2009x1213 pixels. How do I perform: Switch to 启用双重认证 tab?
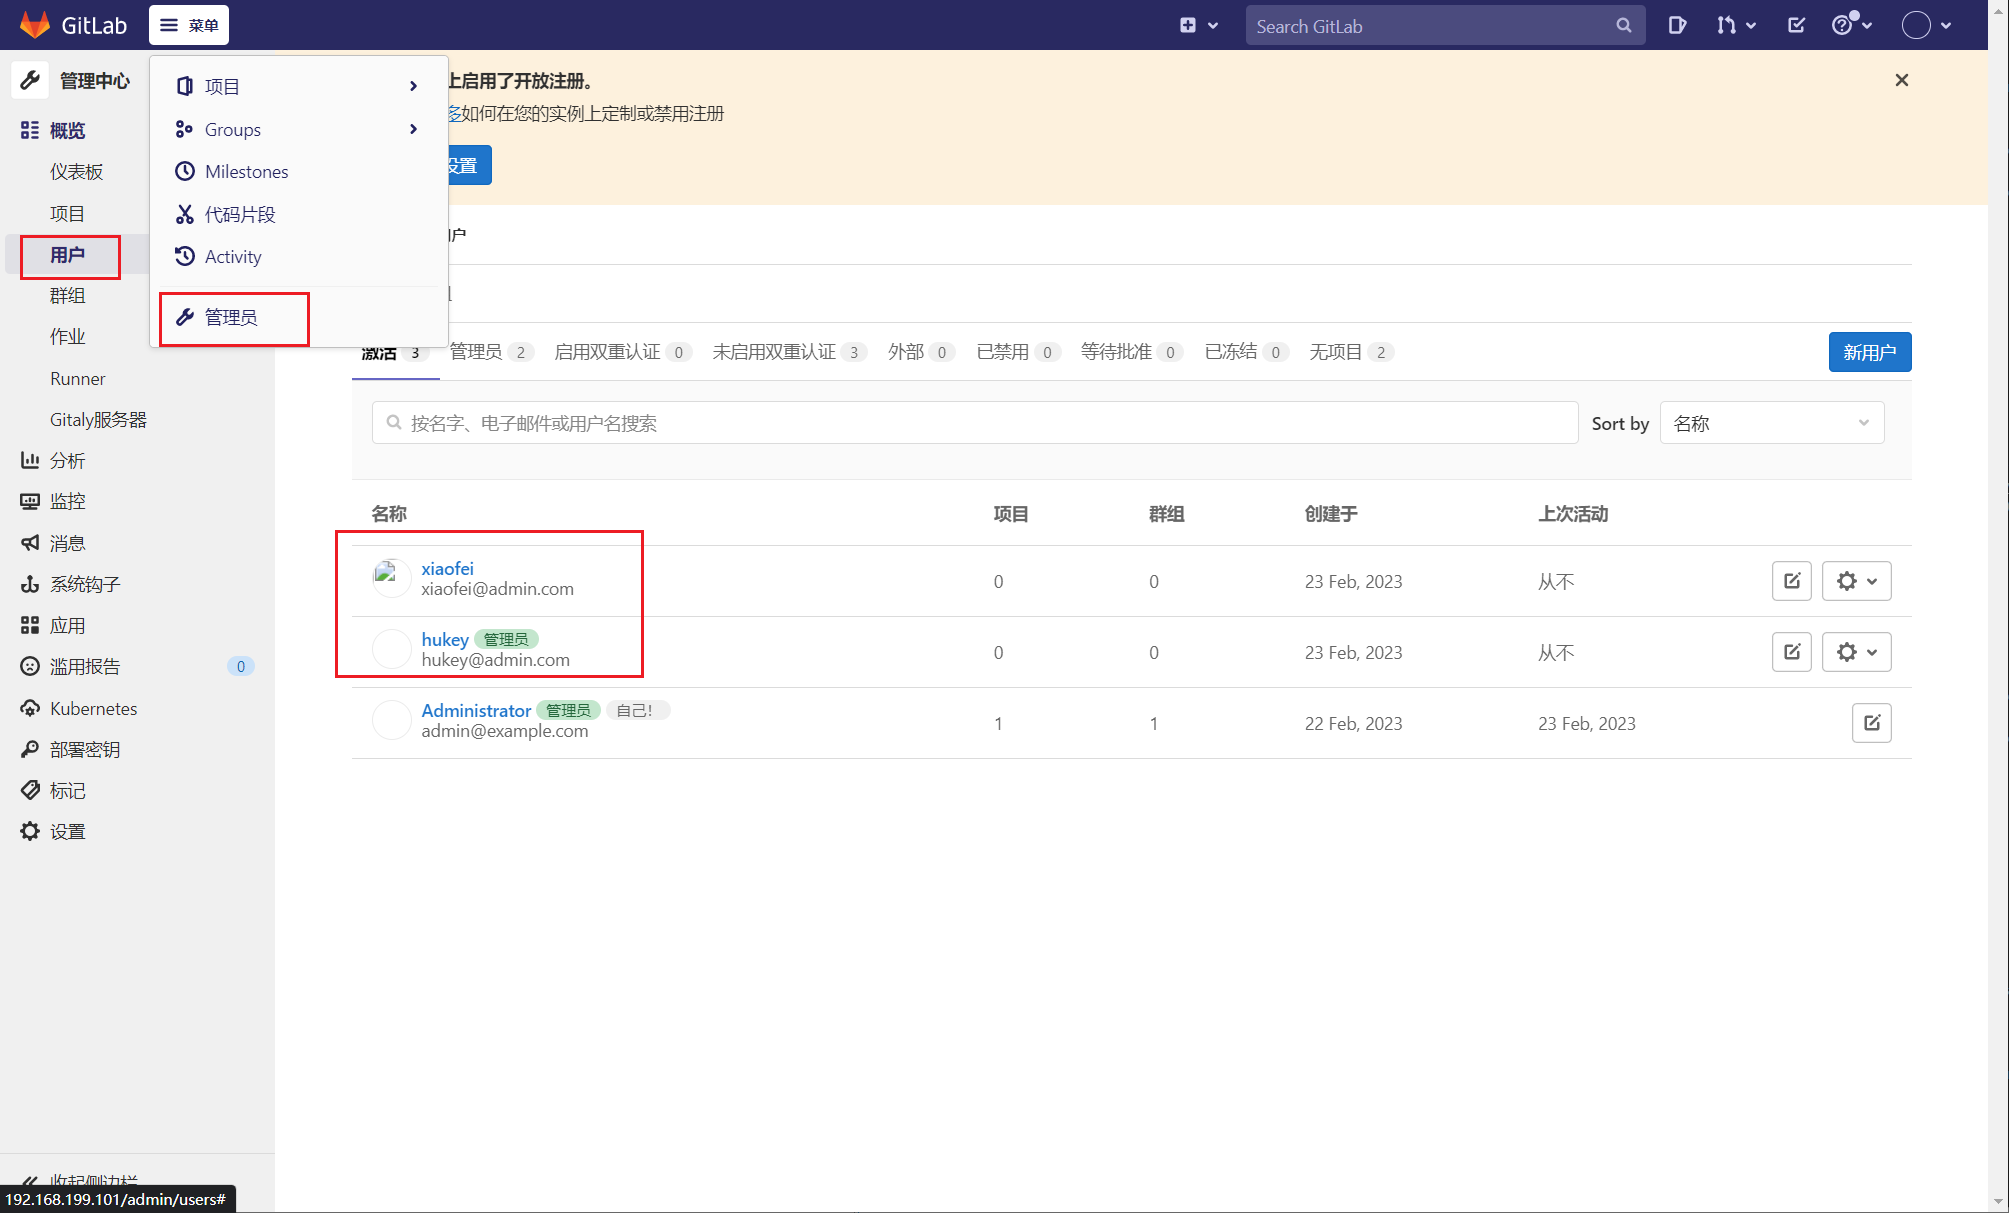pos(622,352)
